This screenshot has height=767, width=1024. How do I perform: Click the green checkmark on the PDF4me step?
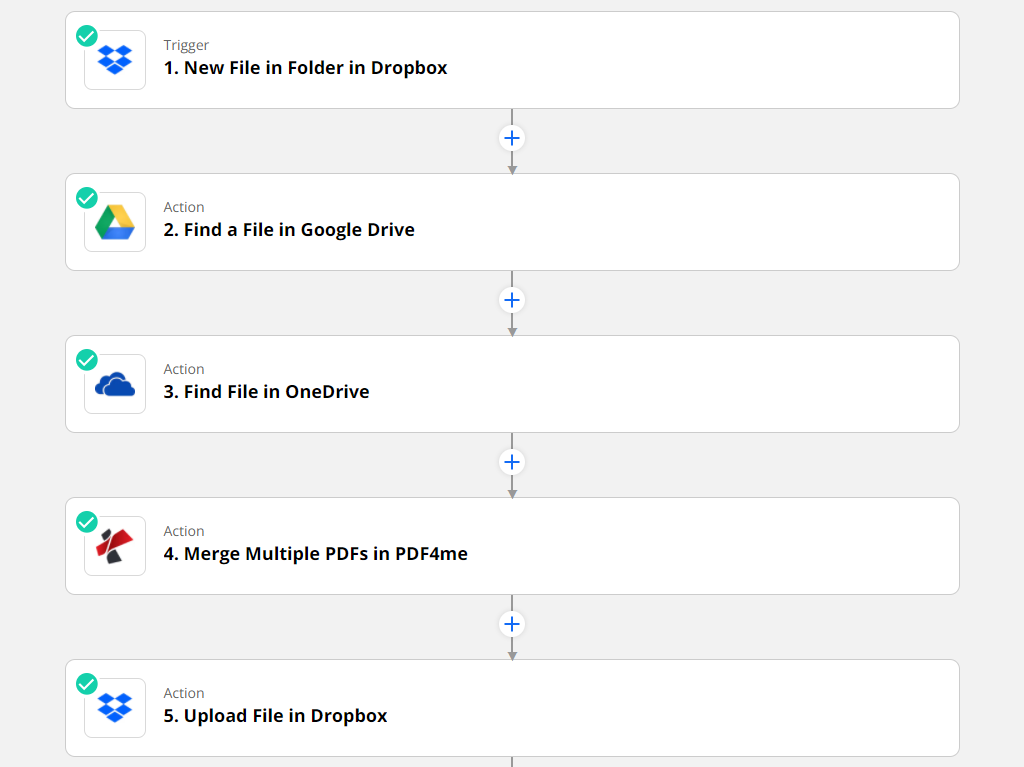pos(87,522)
